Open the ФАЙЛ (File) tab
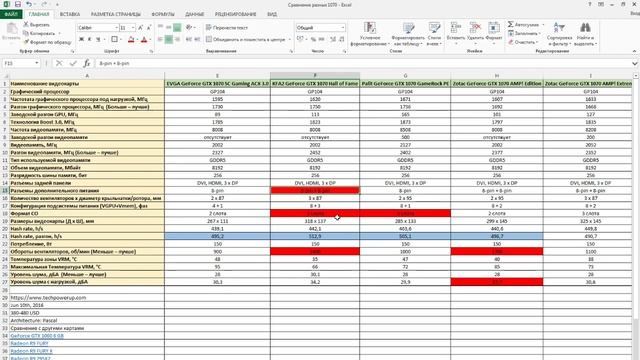Viewport: 640px width, 360px height. (11, 14)
